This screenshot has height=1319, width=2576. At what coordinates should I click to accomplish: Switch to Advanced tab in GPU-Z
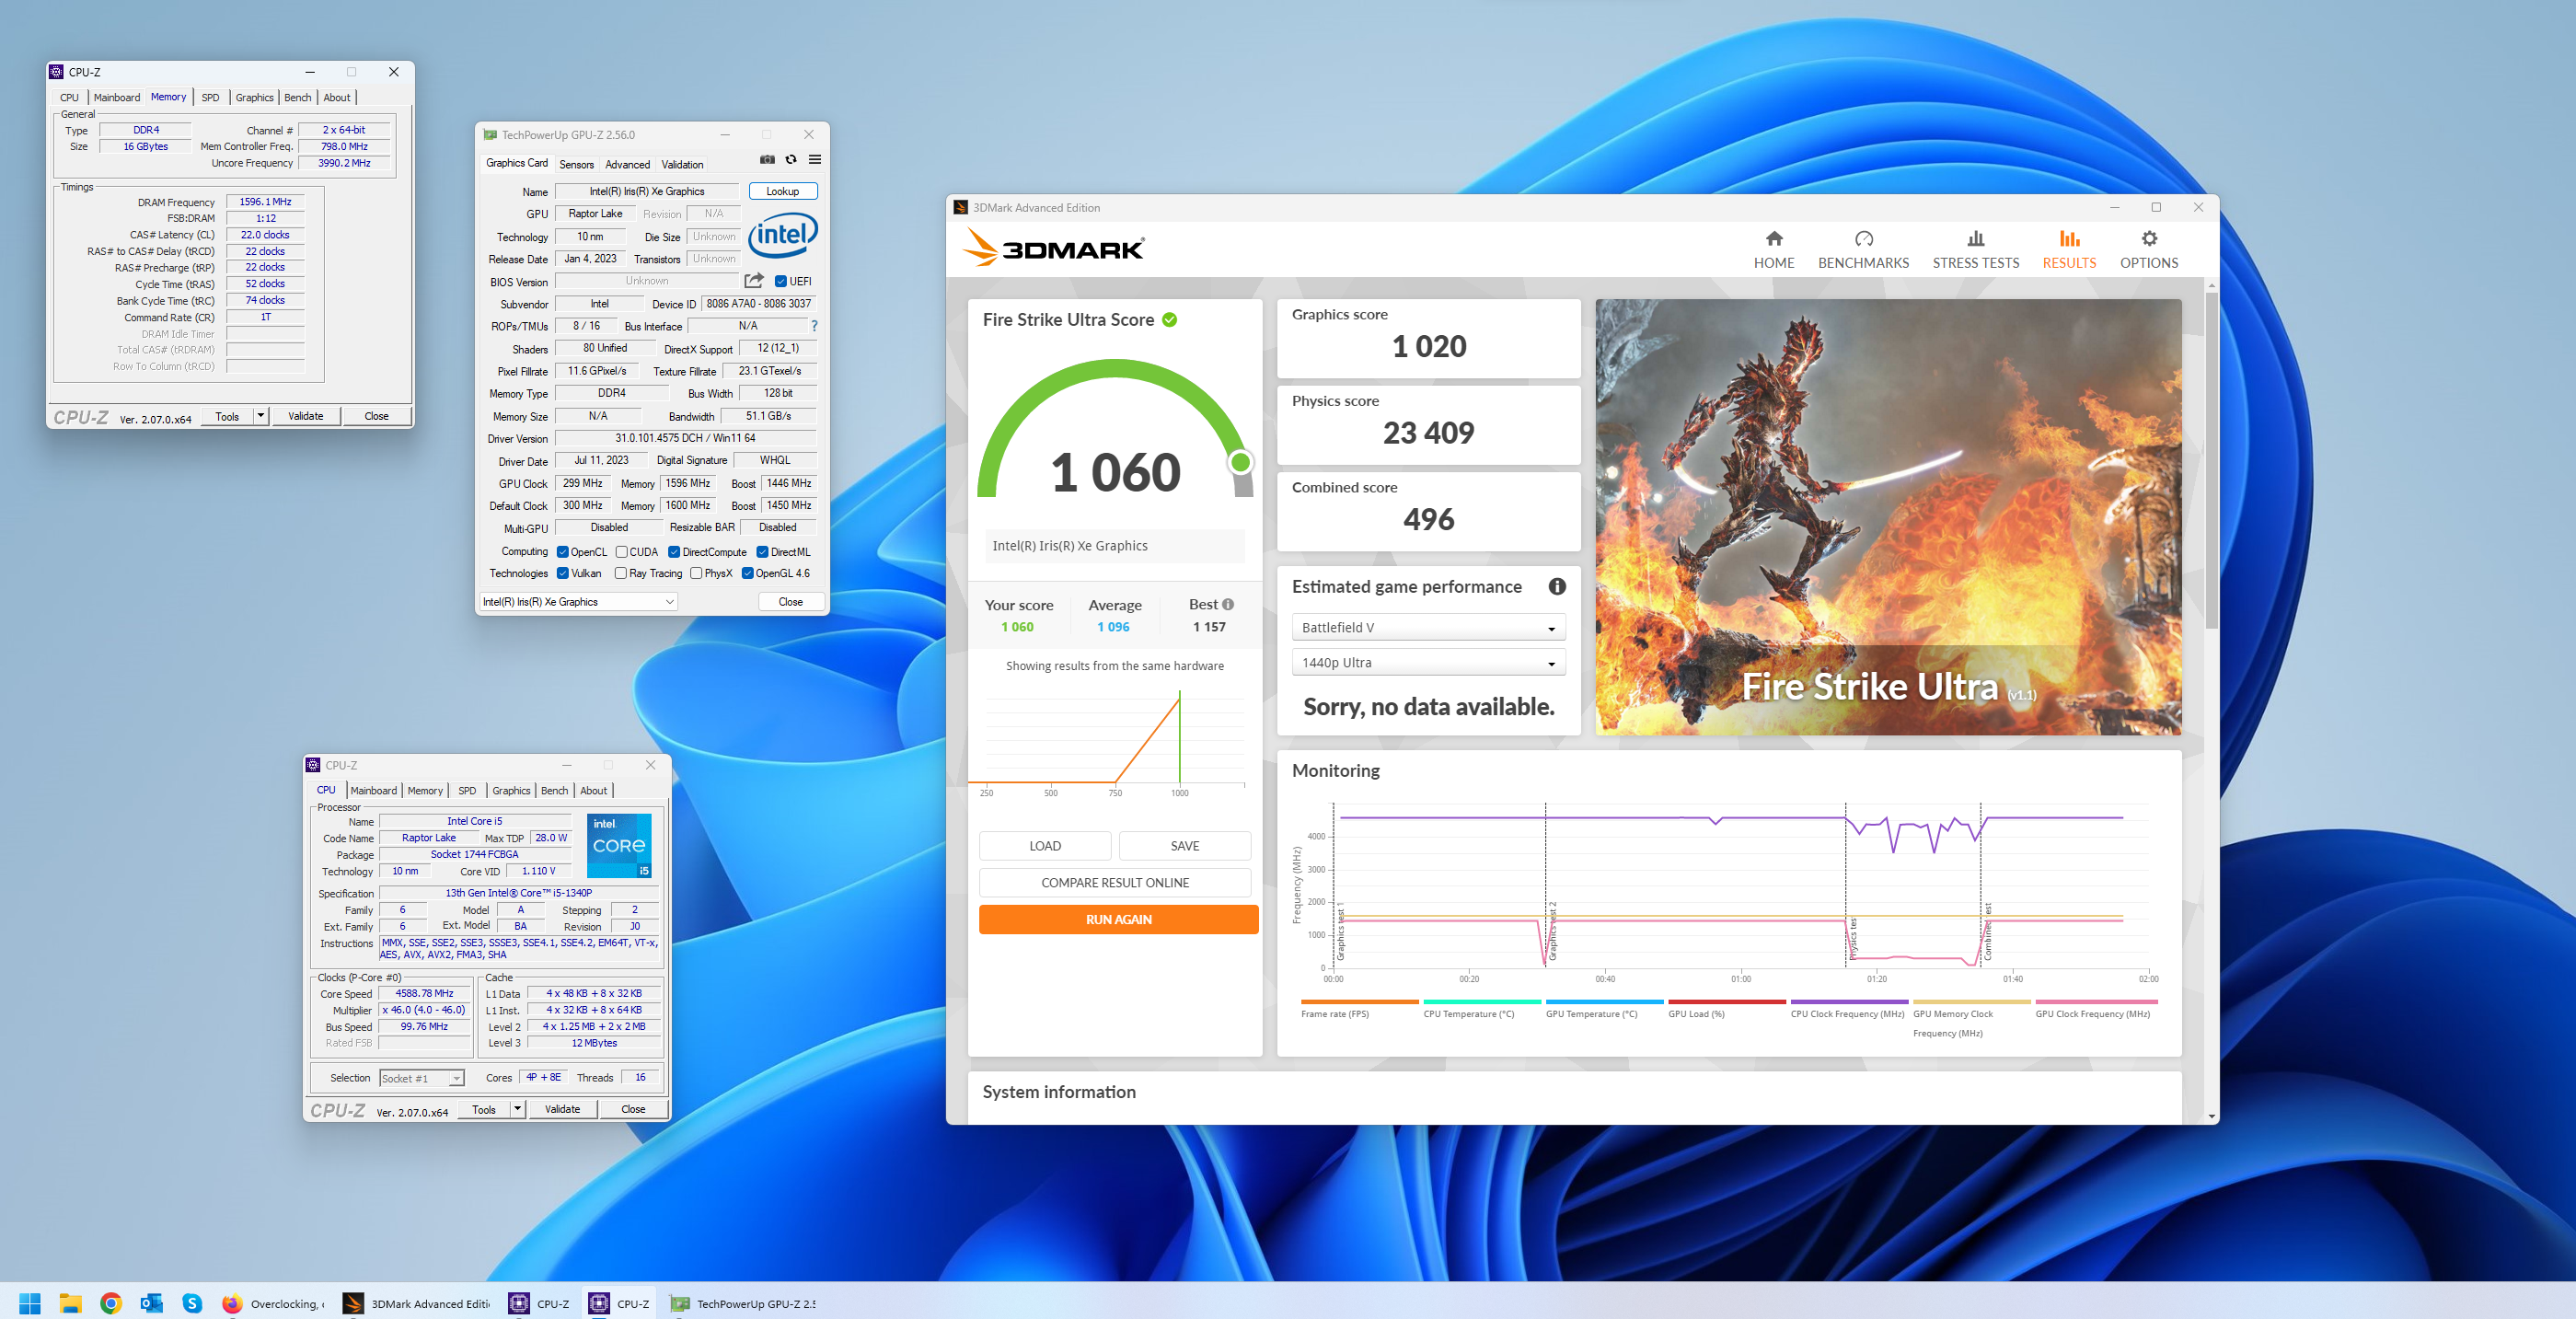tap(627, 164)
